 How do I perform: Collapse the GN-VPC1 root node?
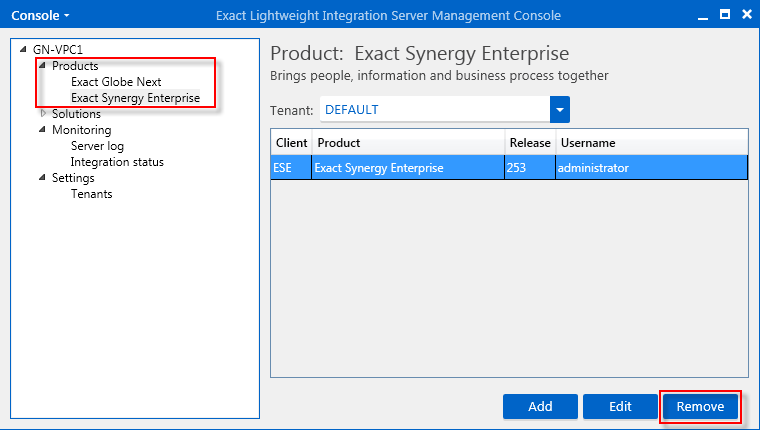pos(23,49)
